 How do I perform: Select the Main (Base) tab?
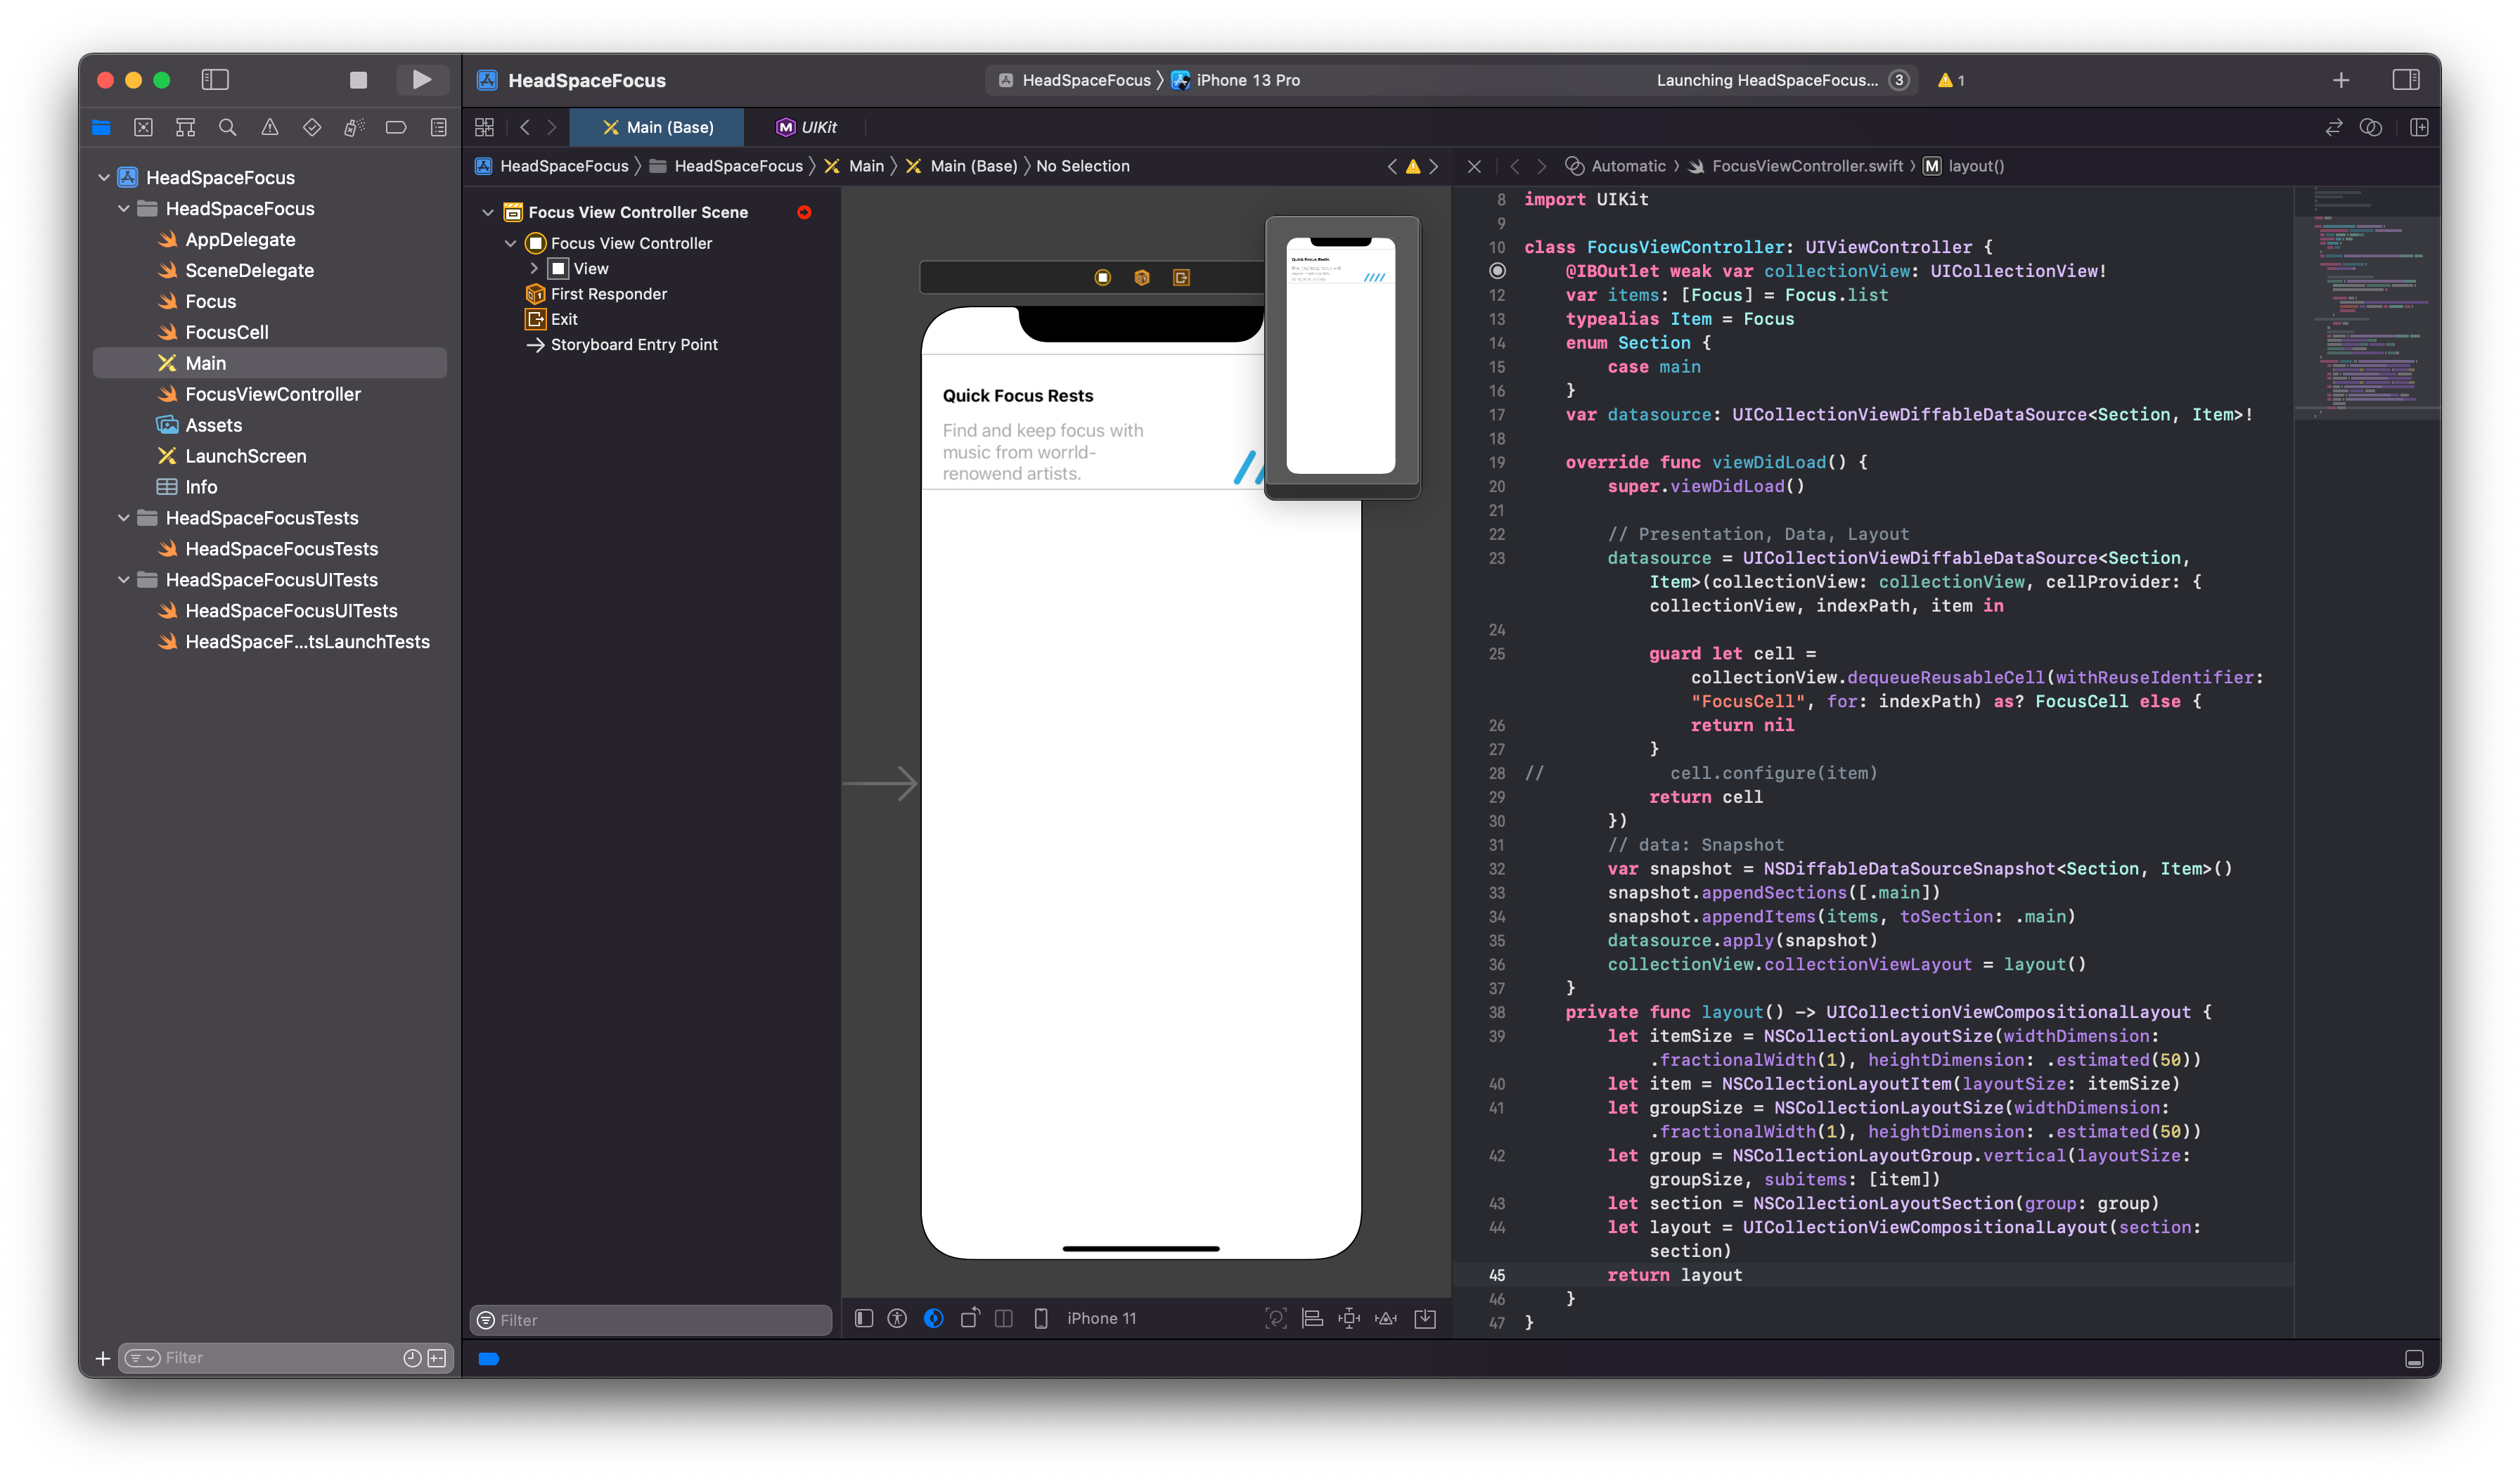pyautogui.click(x=658, y=127)
